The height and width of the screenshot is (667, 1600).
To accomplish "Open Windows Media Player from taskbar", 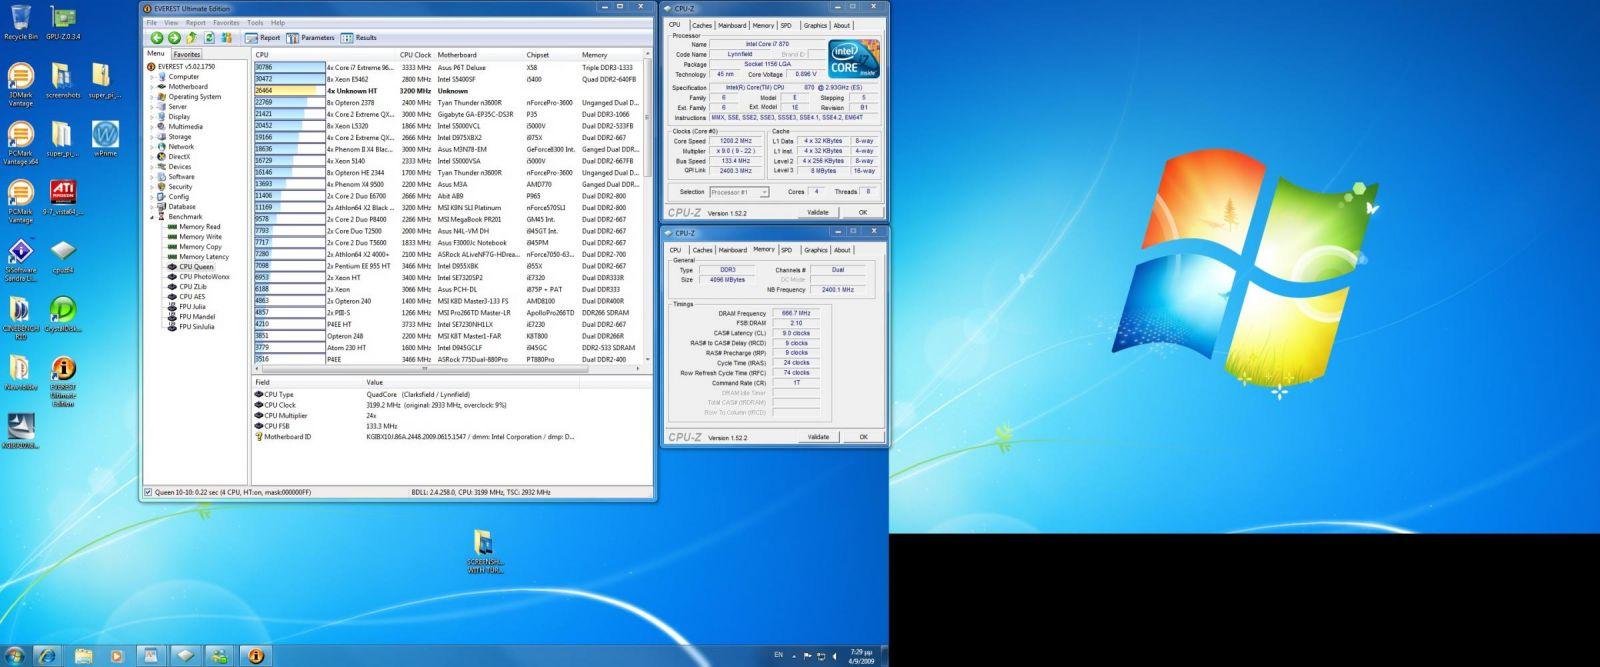I will 116,656.
